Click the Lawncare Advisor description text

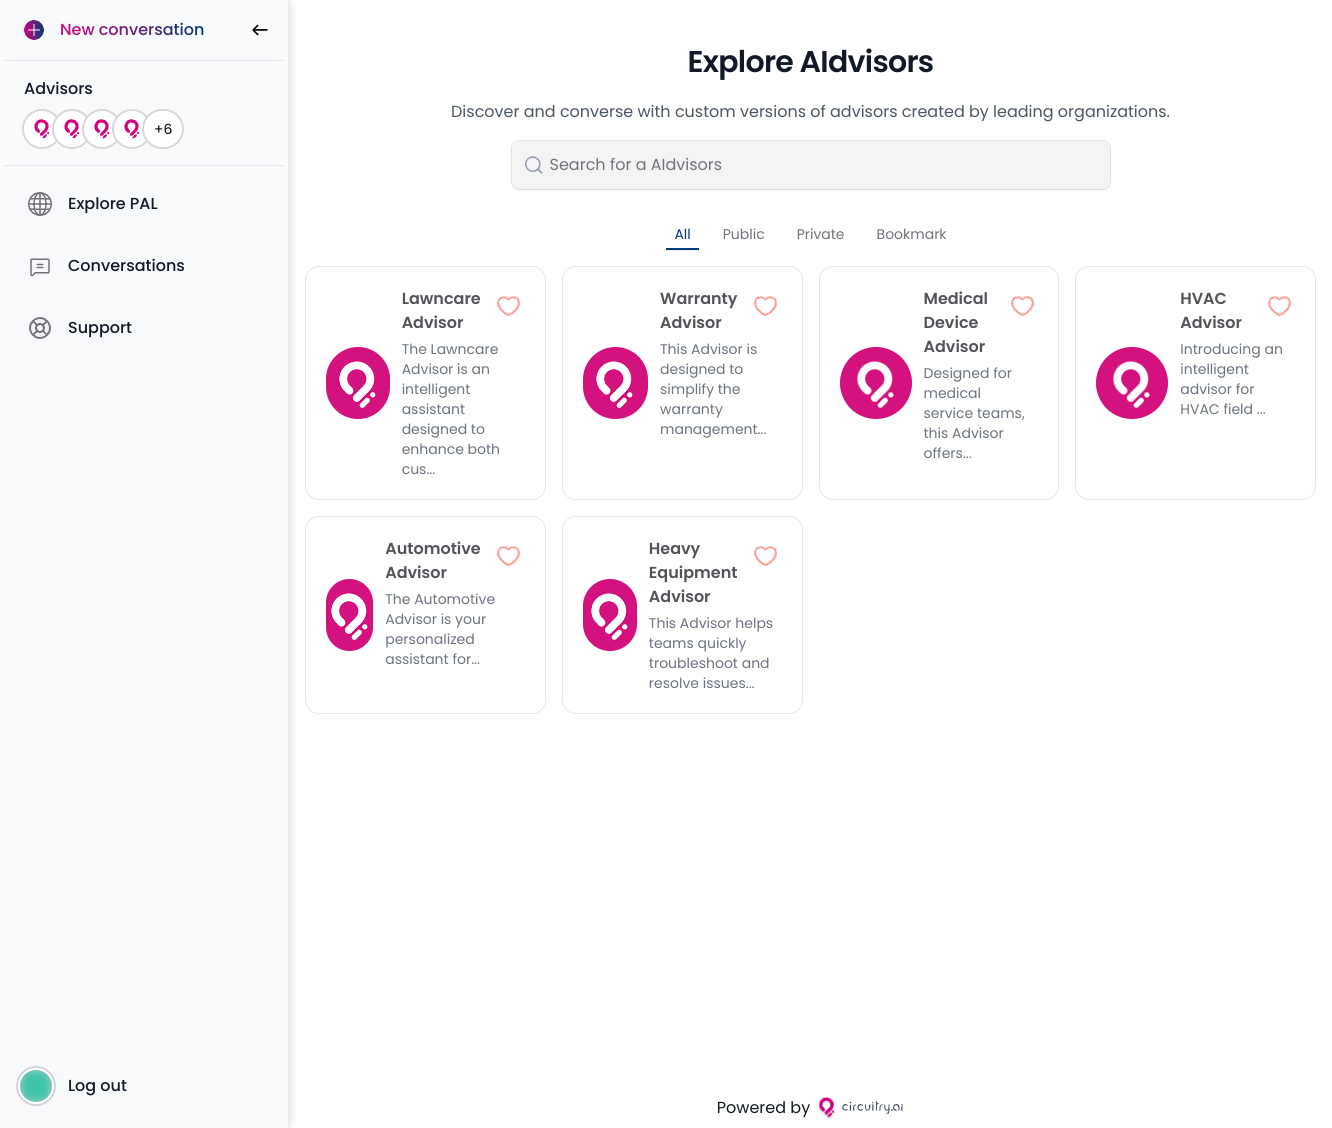pyautogui.click(x=451, y=409)
